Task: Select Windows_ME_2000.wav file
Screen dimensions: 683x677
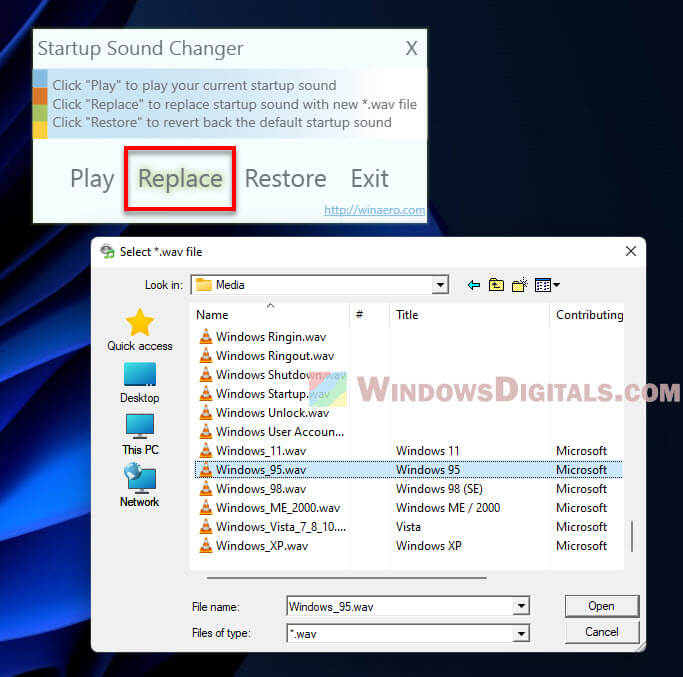Action: tap(270, 508)
